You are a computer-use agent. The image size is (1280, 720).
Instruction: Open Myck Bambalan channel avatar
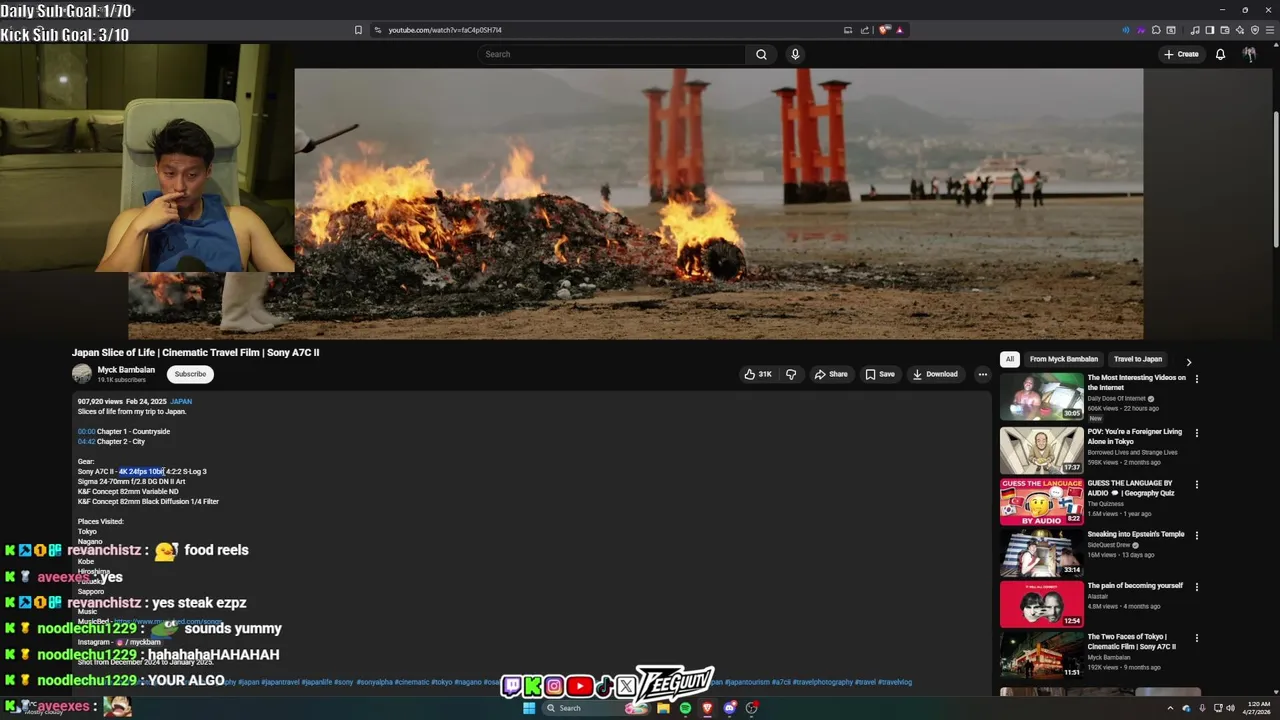(x=82, y=374)
